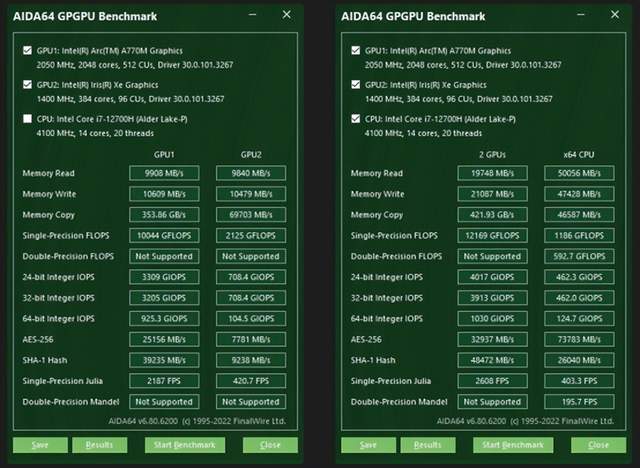Select 2 GPUs Memory Copy value 421.93 GB/s

(492, 215)
